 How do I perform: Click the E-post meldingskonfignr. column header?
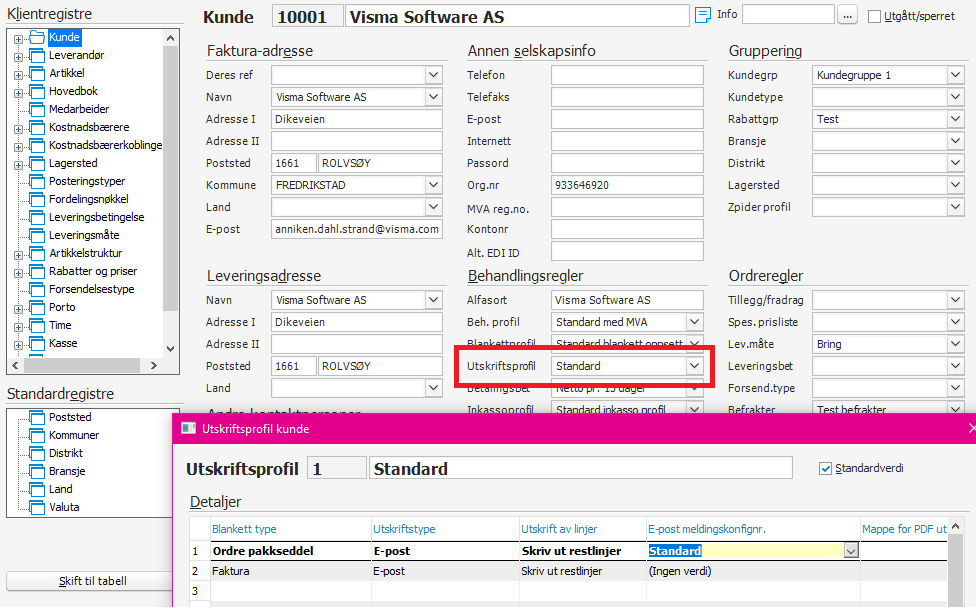[x=706, y=529]
